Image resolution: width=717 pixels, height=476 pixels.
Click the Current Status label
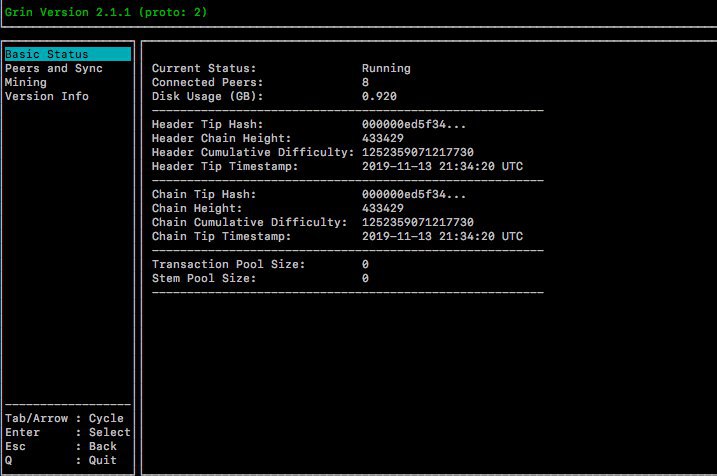204,68
